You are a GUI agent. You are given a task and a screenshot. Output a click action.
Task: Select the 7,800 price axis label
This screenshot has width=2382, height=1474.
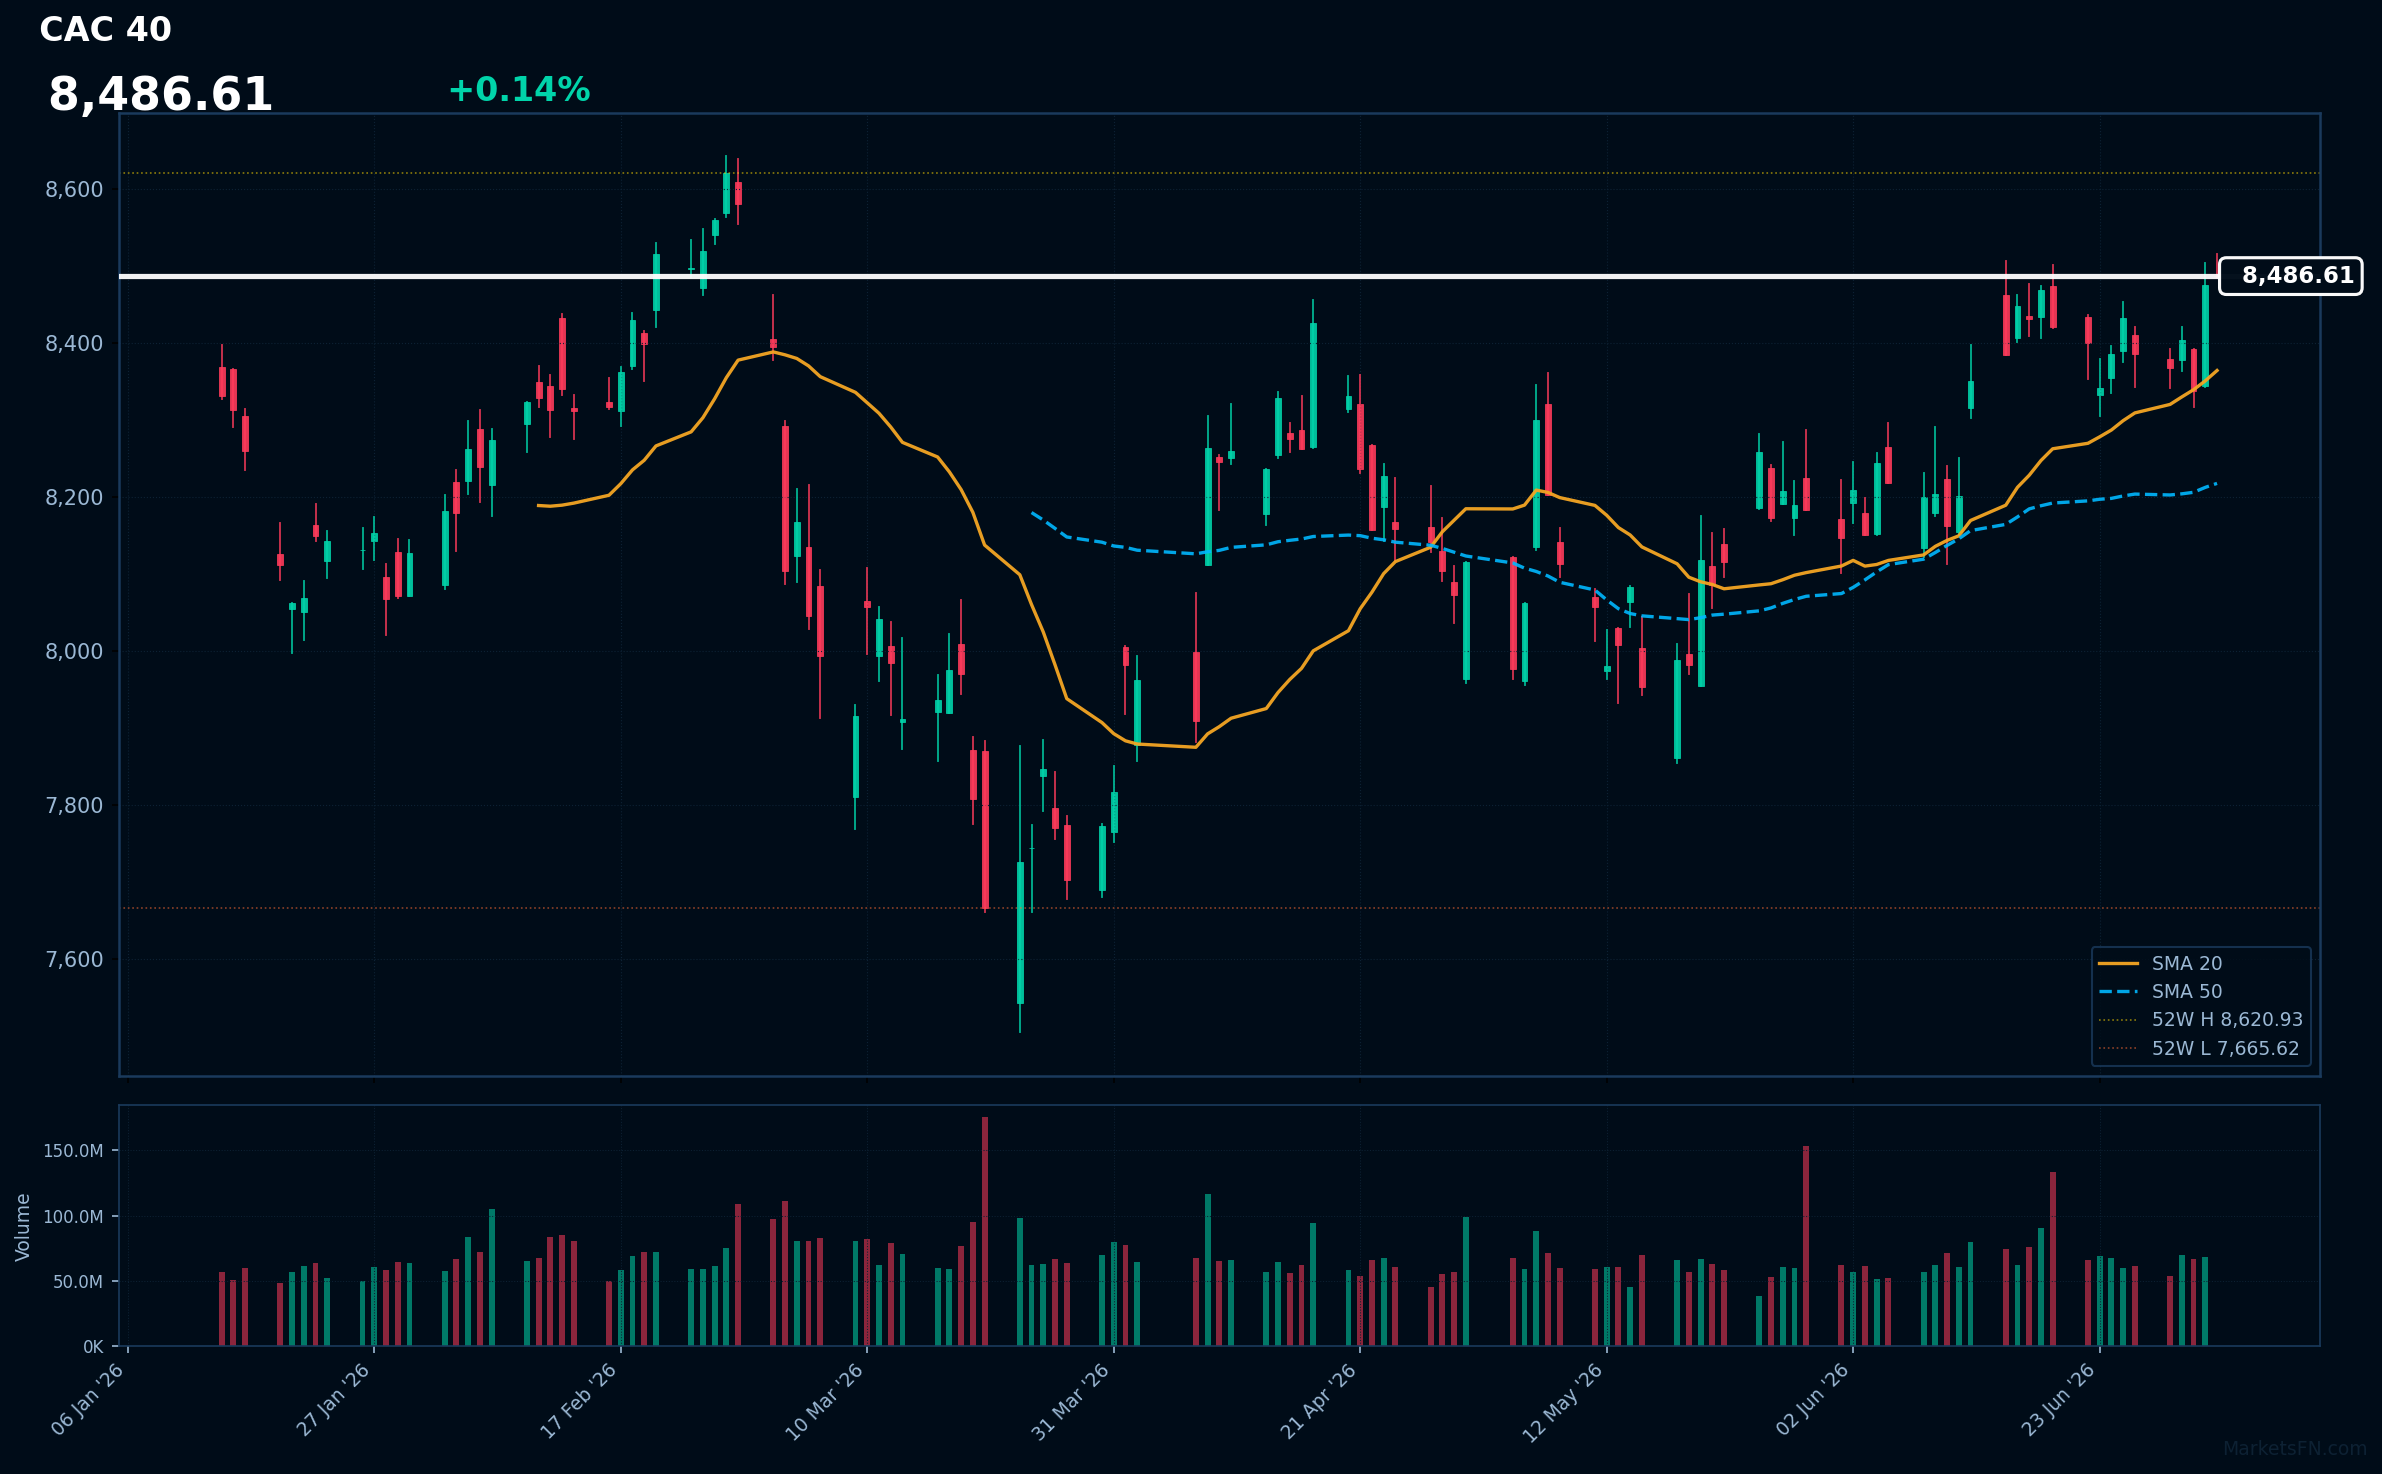click(74, 806)
